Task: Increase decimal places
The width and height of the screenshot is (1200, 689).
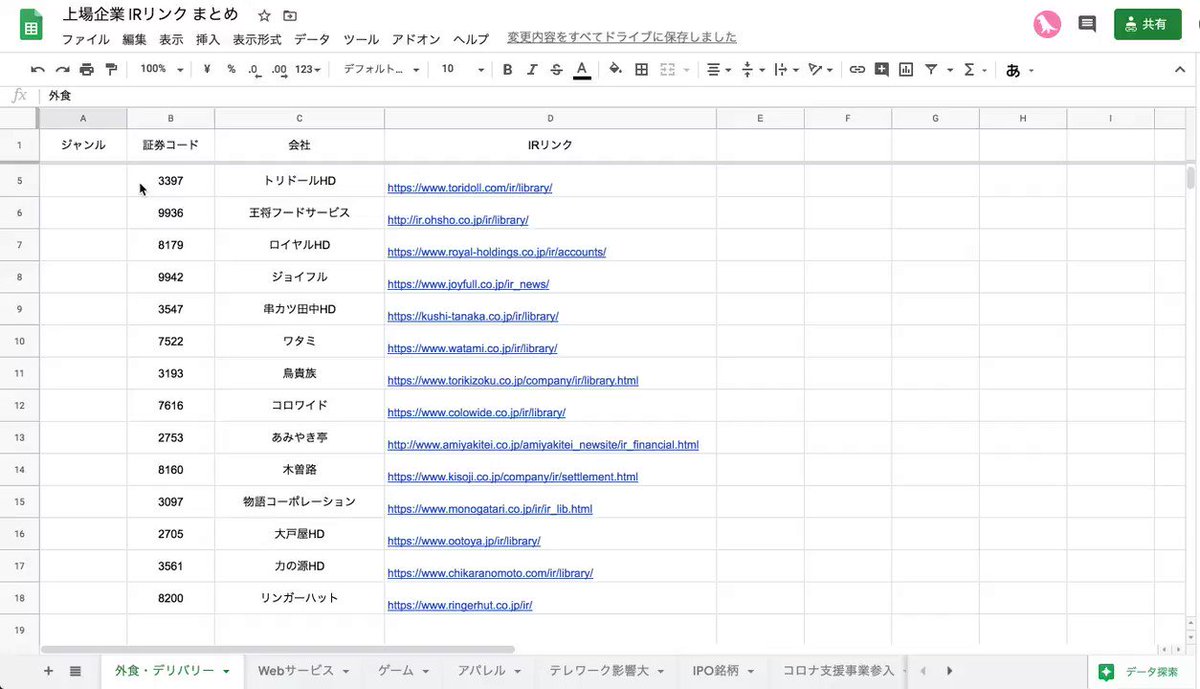Action: coord(279,70)
